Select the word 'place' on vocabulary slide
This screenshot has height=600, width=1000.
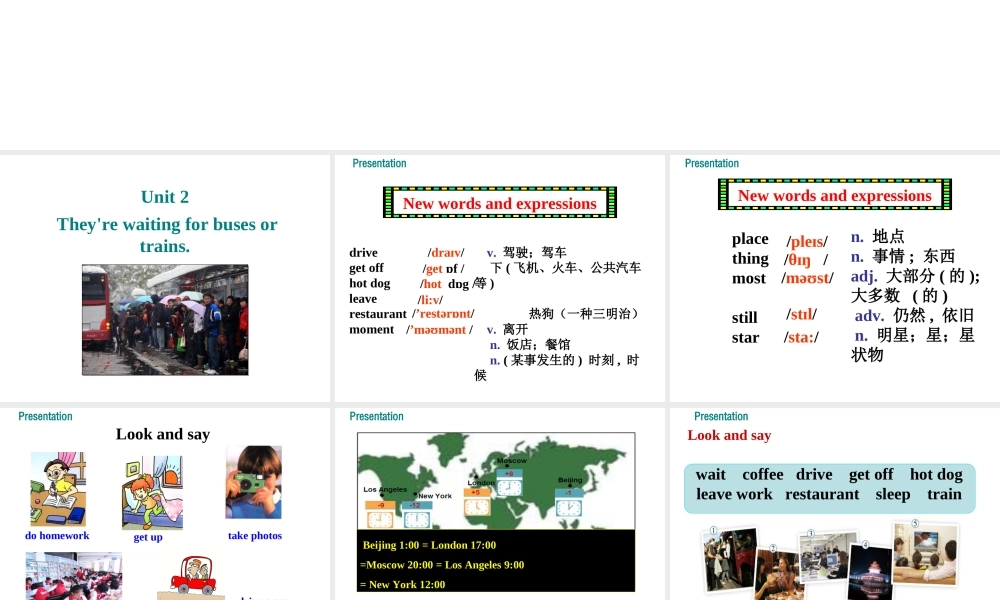(x=750, y=239)
